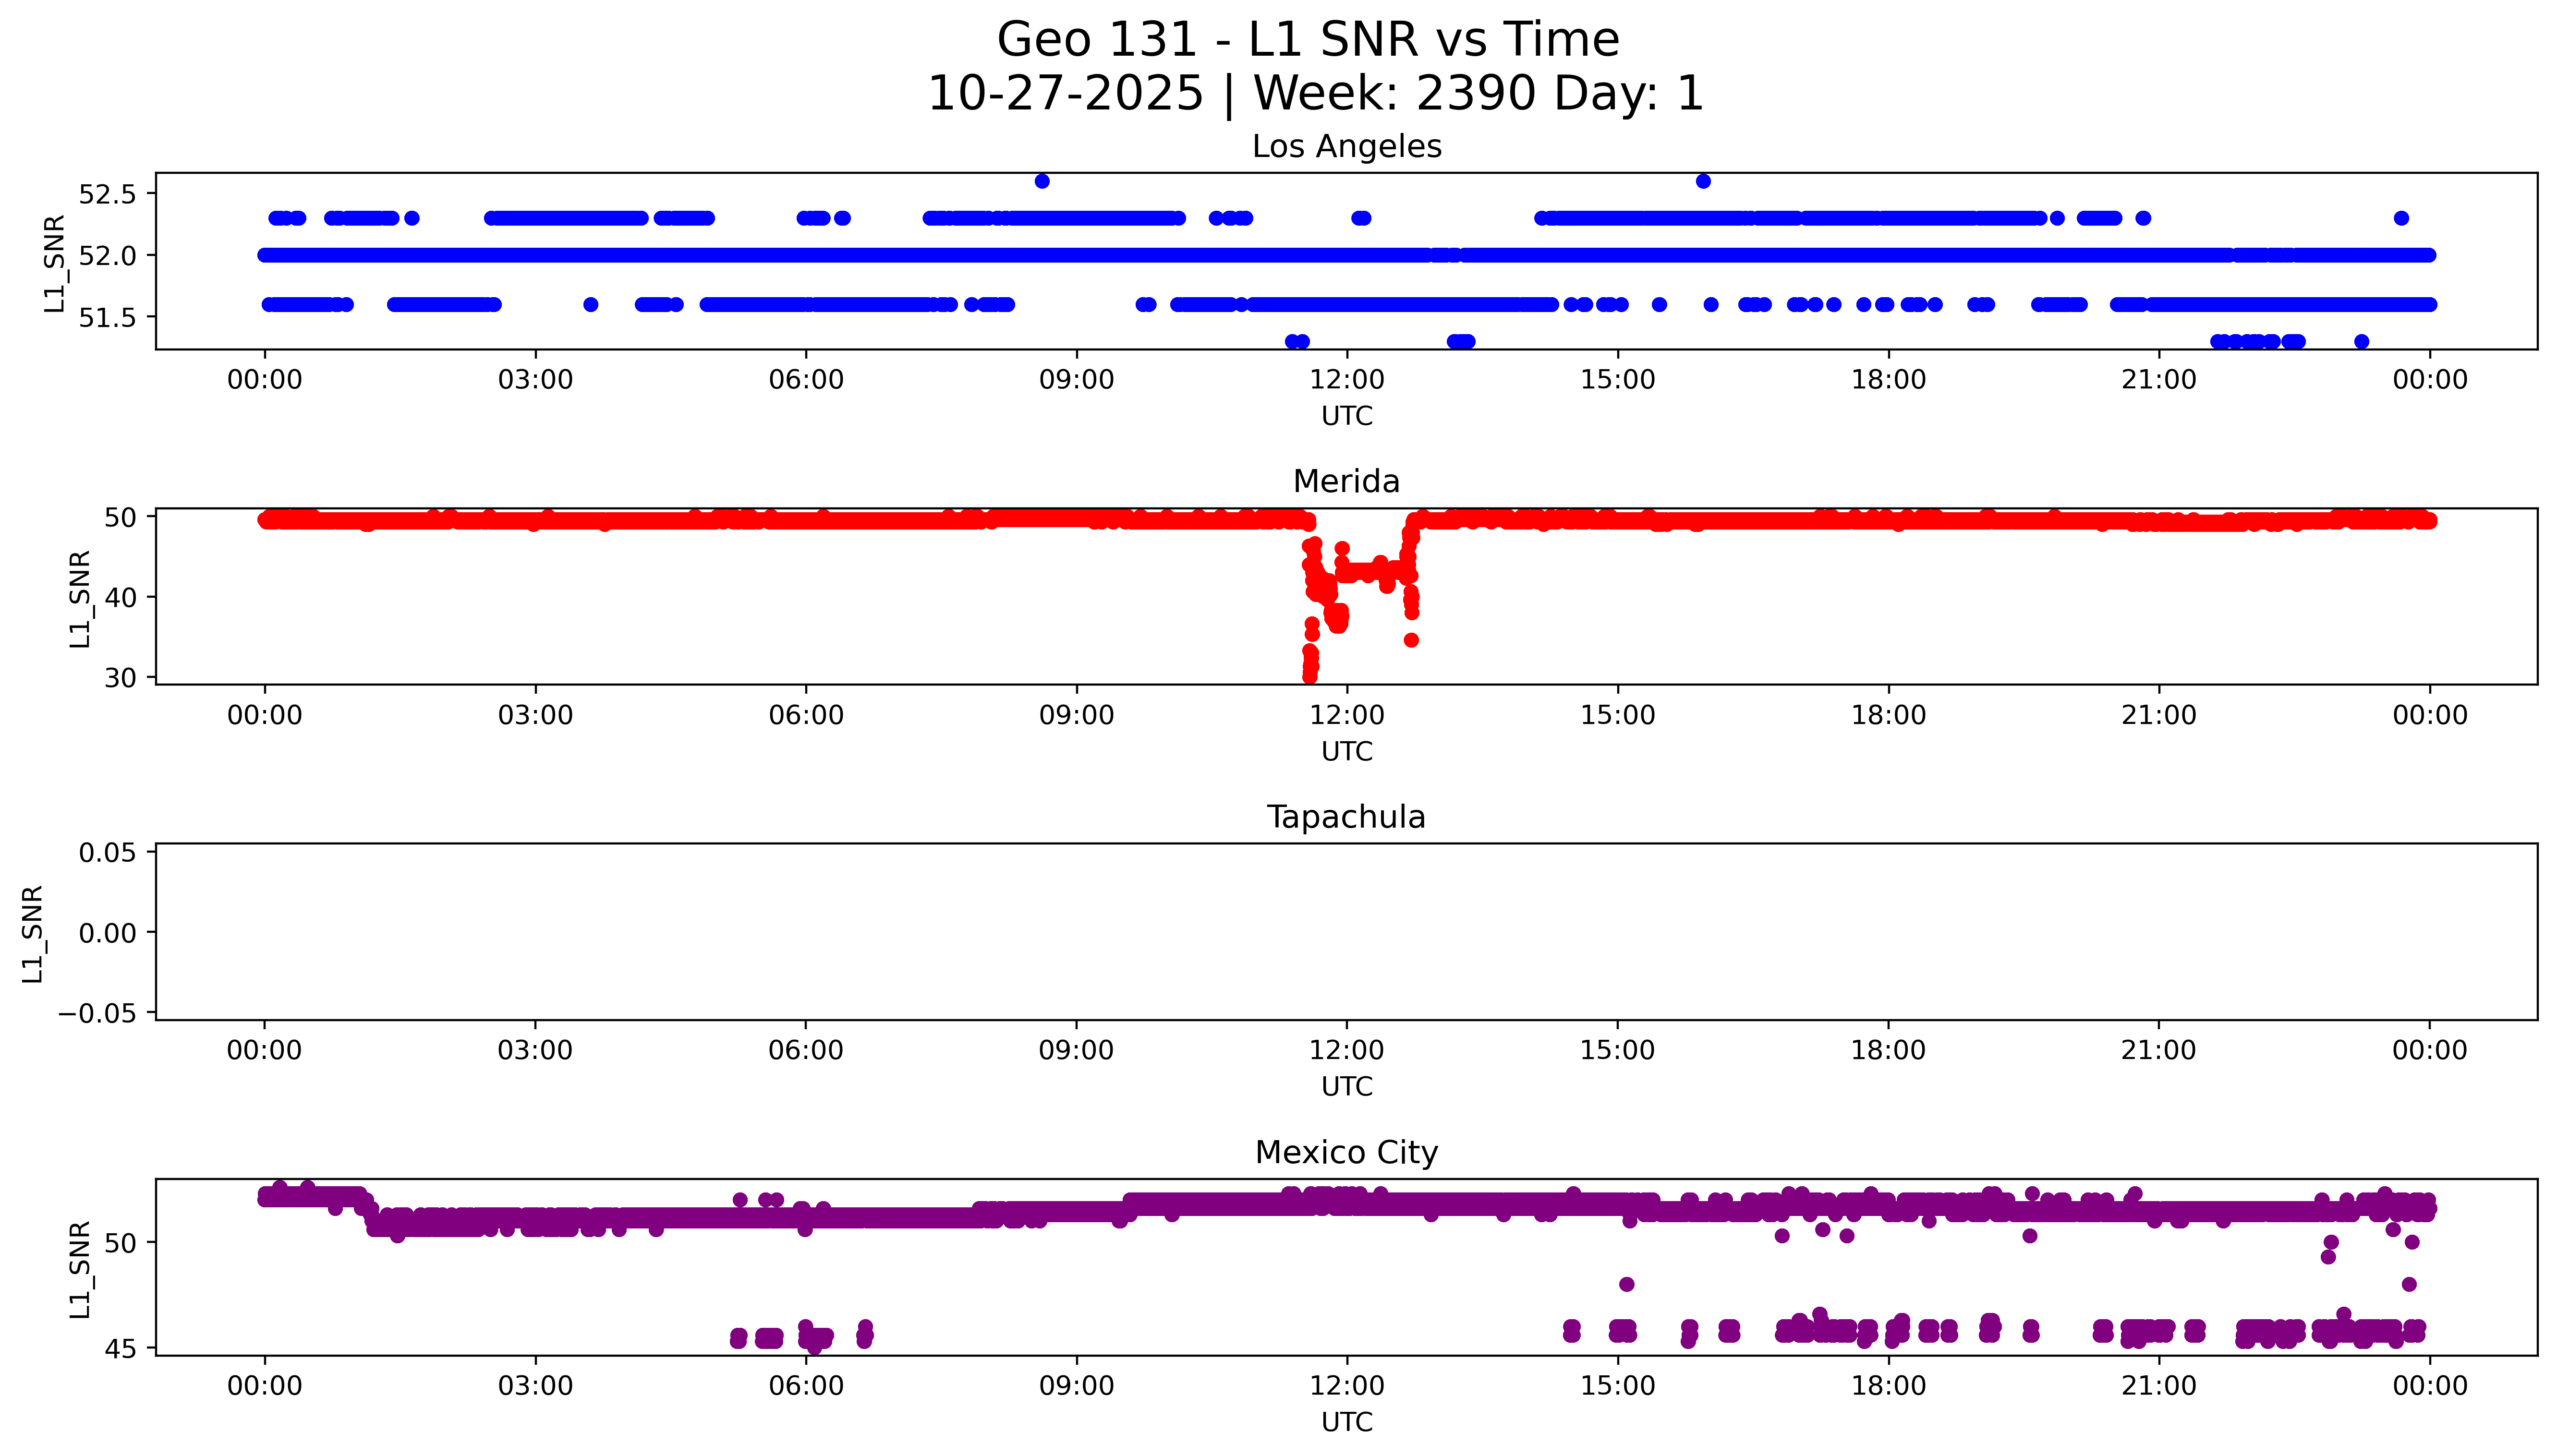2557x1456 pixels.
Task: Click the 'Los Angeles' subplot title
Action: point(1346,147)
